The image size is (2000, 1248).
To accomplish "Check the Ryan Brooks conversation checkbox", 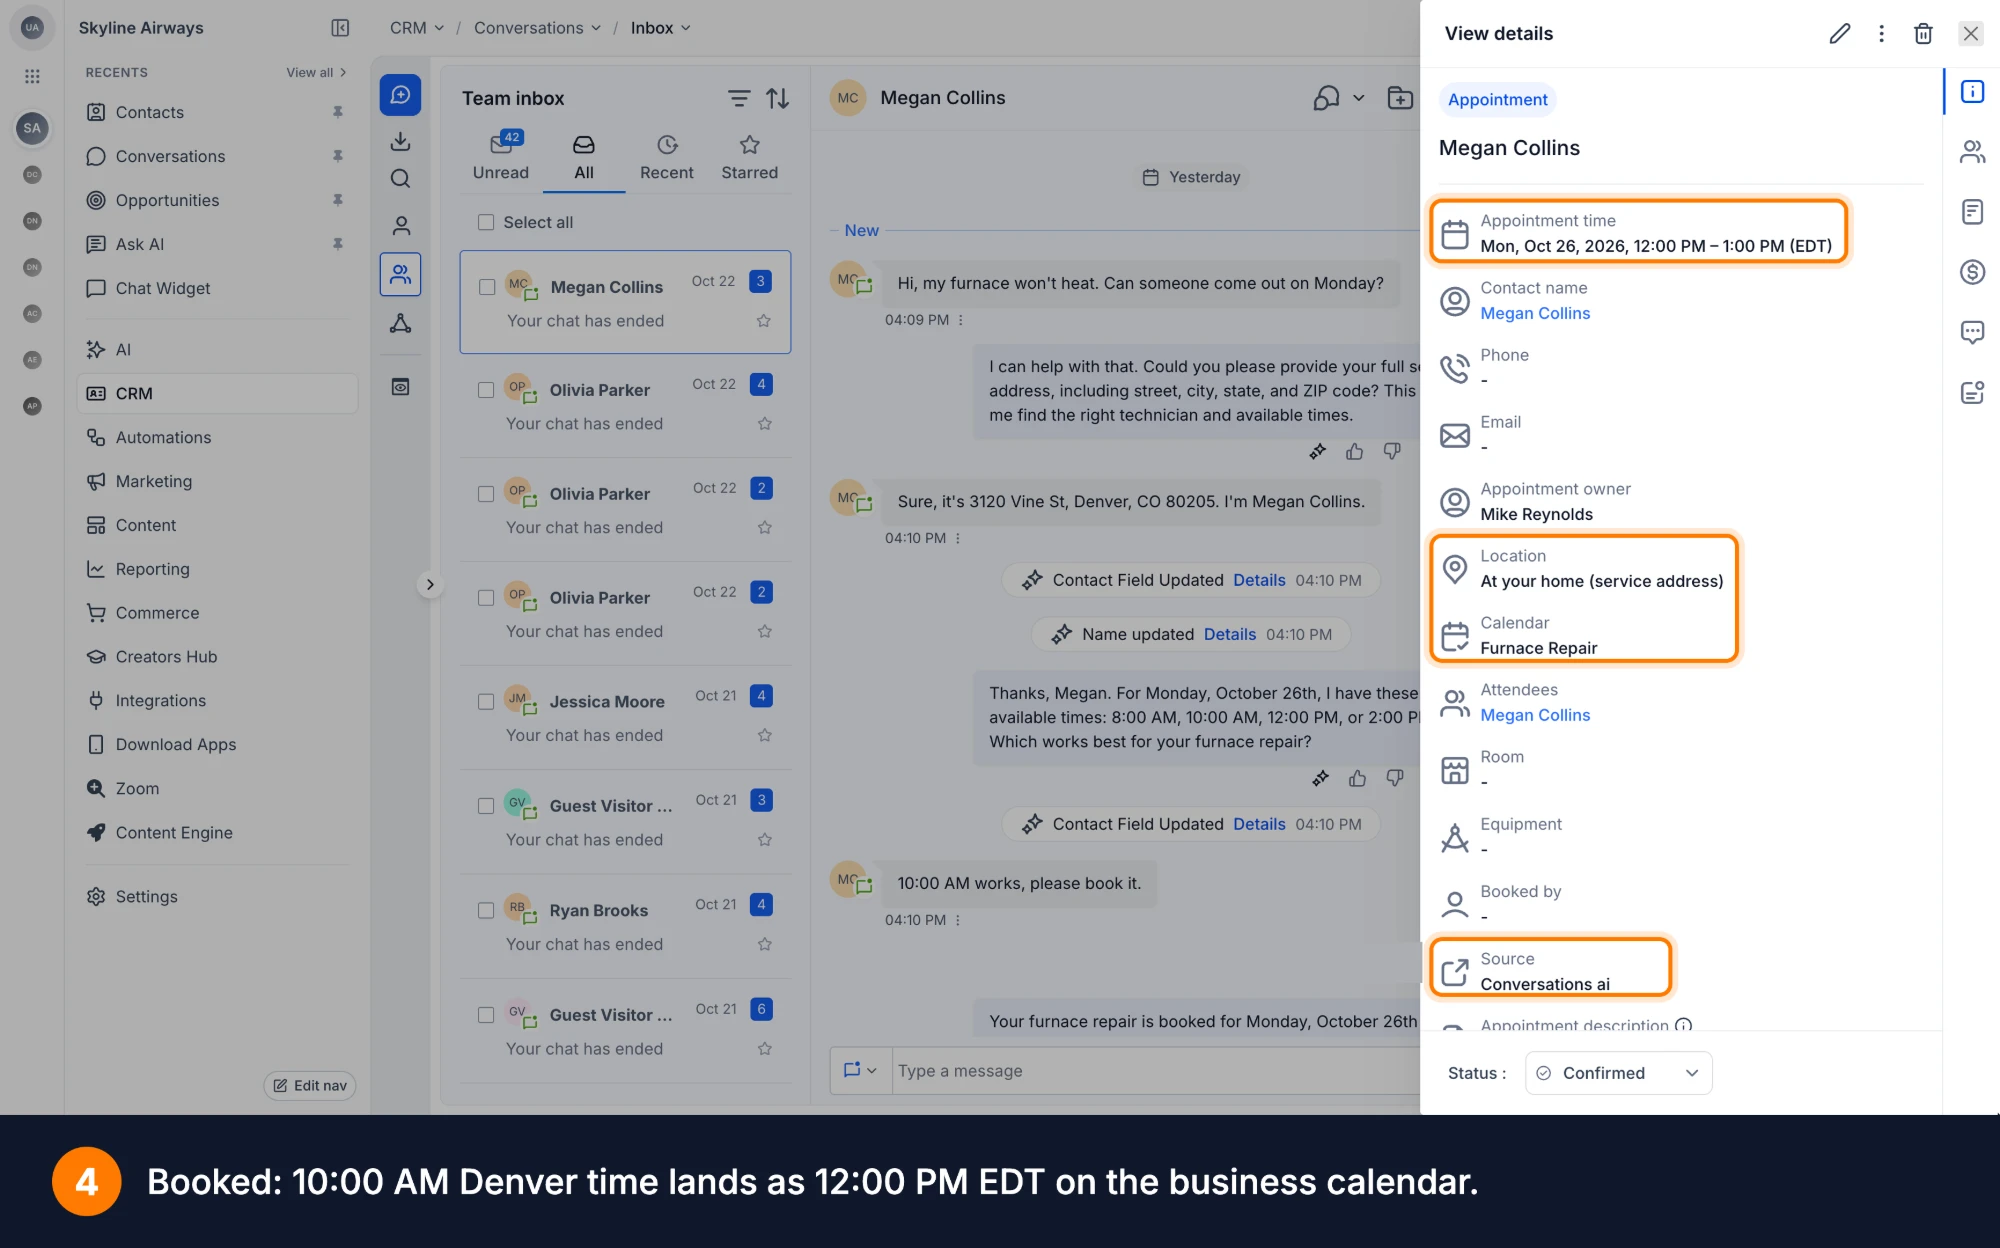I will [x=486, y=911].
